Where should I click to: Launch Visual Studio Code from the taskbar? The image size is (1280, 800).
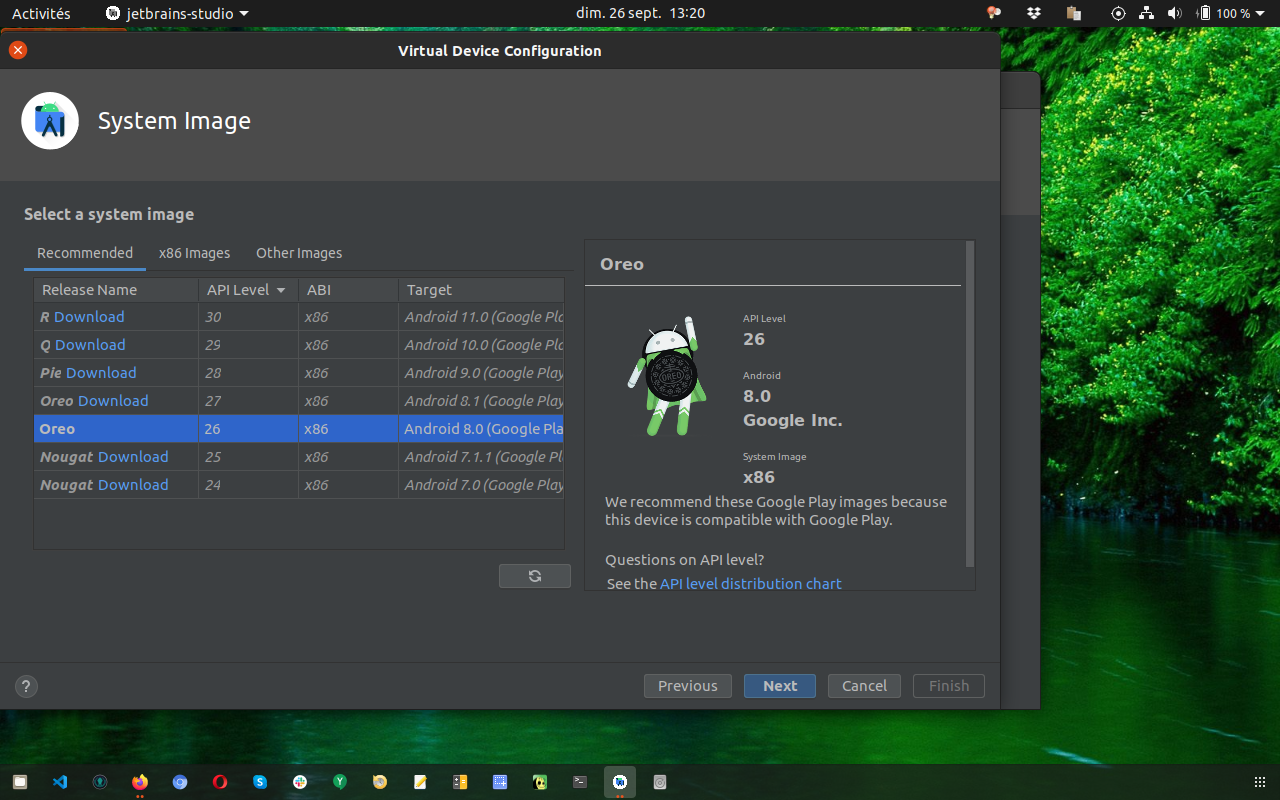pos(60,782)
